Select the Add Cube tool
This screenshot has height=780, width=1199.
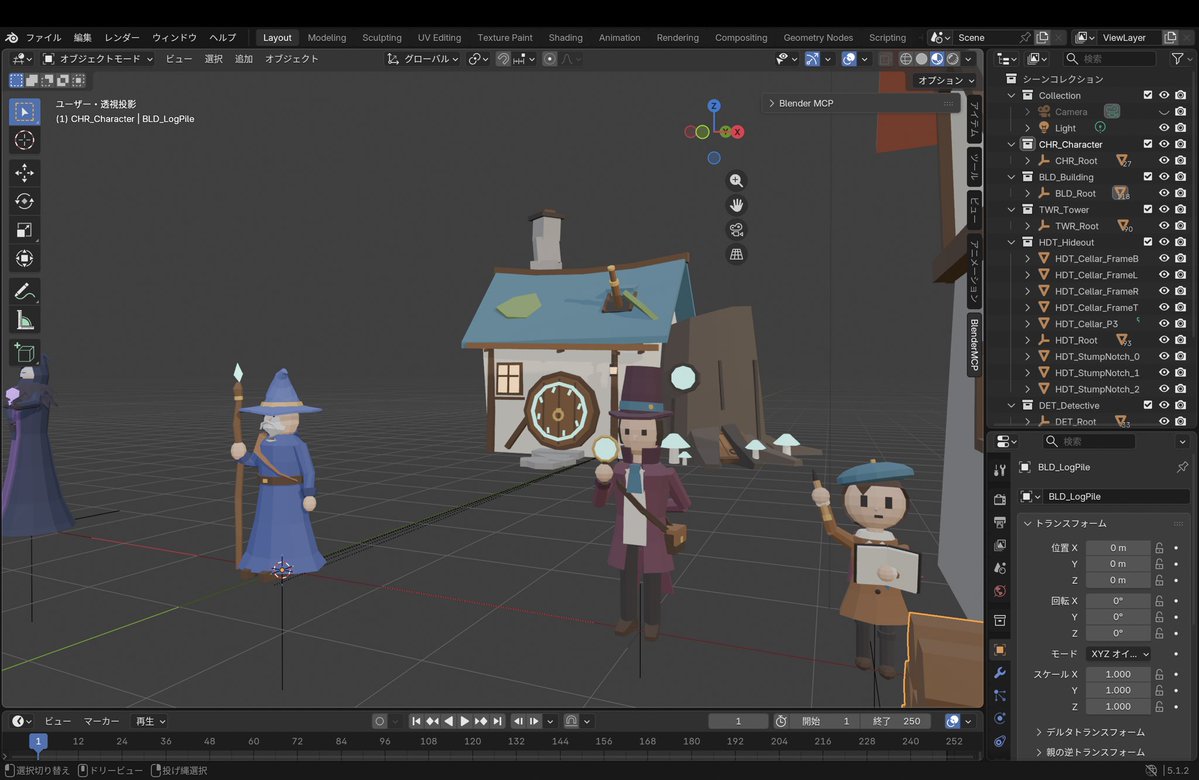[x=24, y=353]
